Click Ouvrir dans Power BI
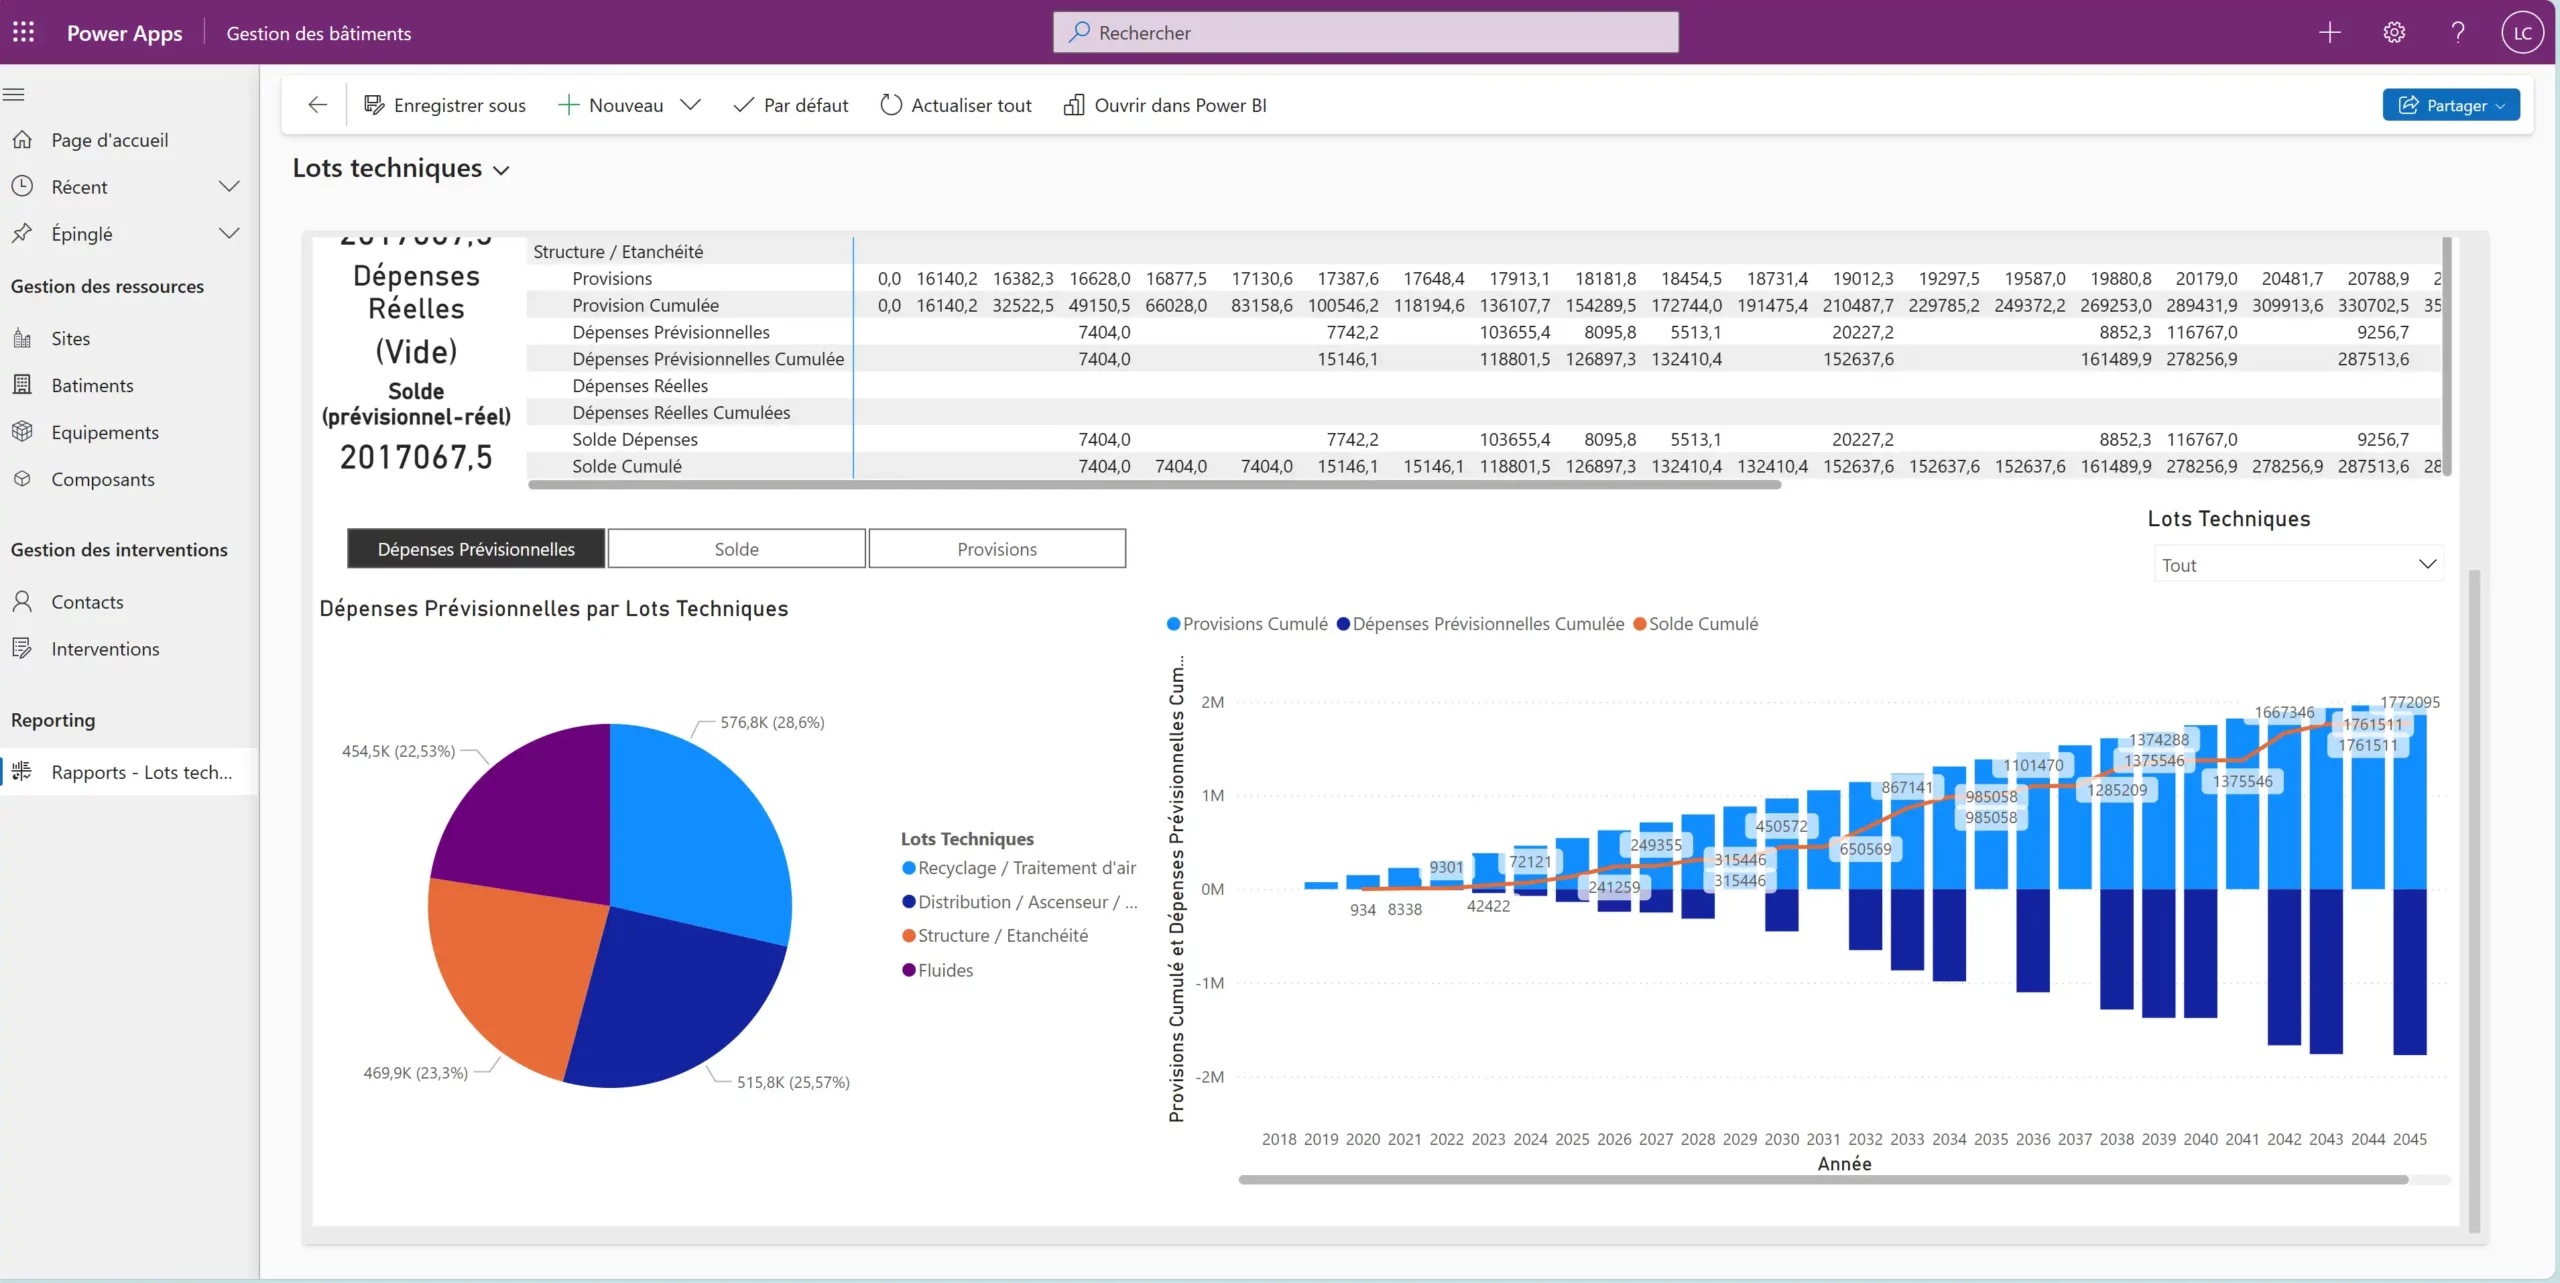This screenshot has width=2560, height=1283. [1165, 105]
